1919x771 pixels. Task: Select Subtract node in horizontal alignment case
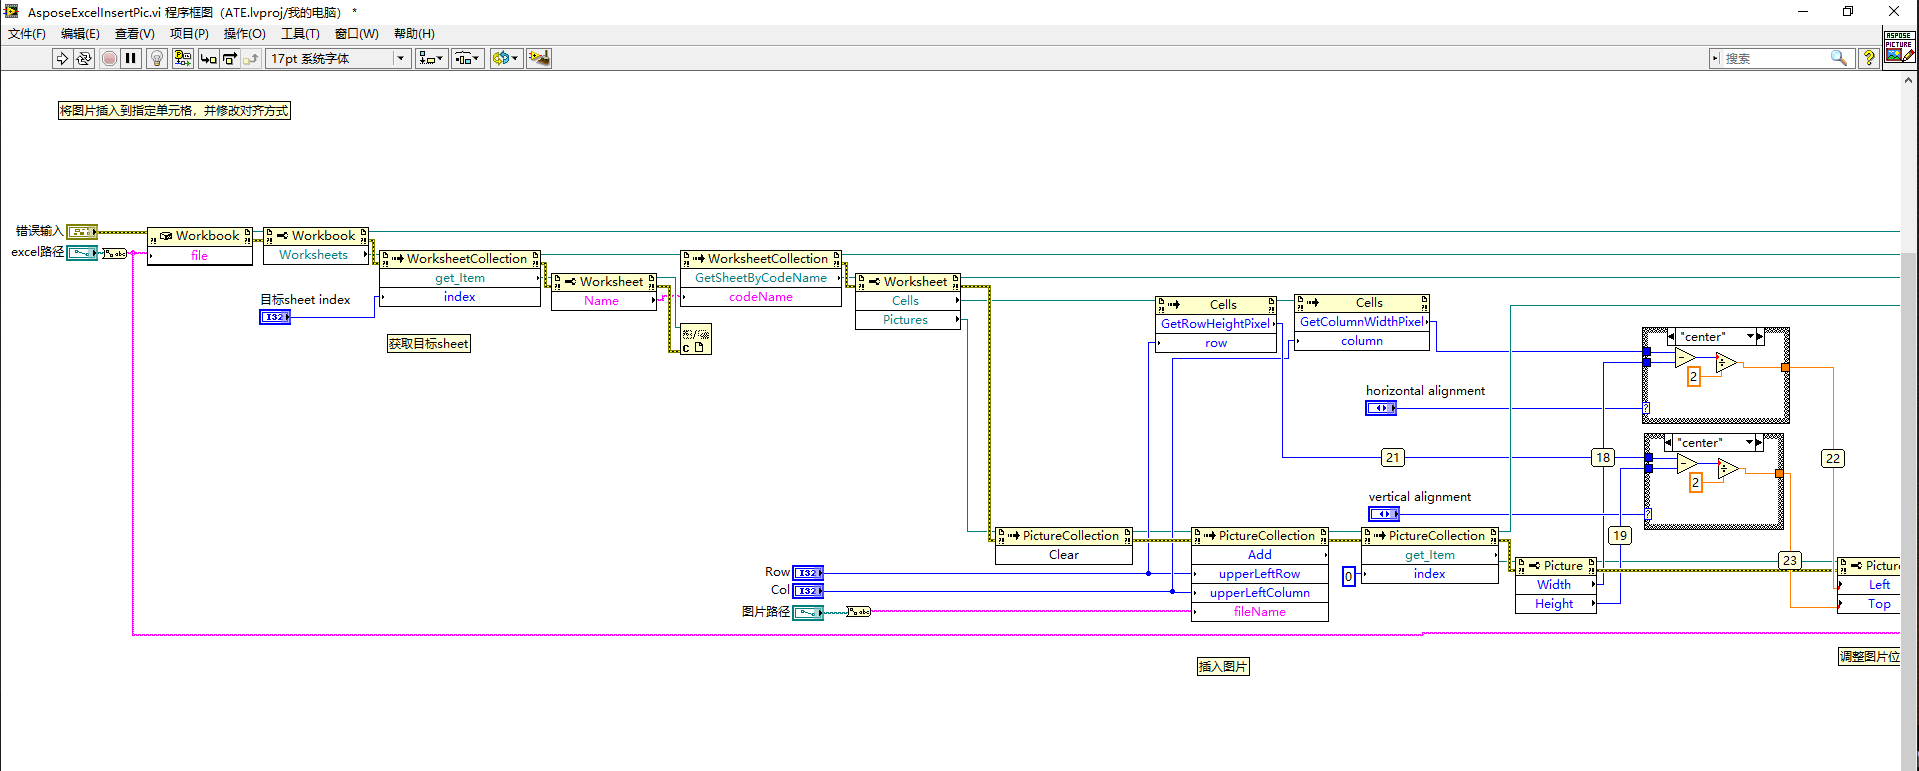pos(1685,358)
